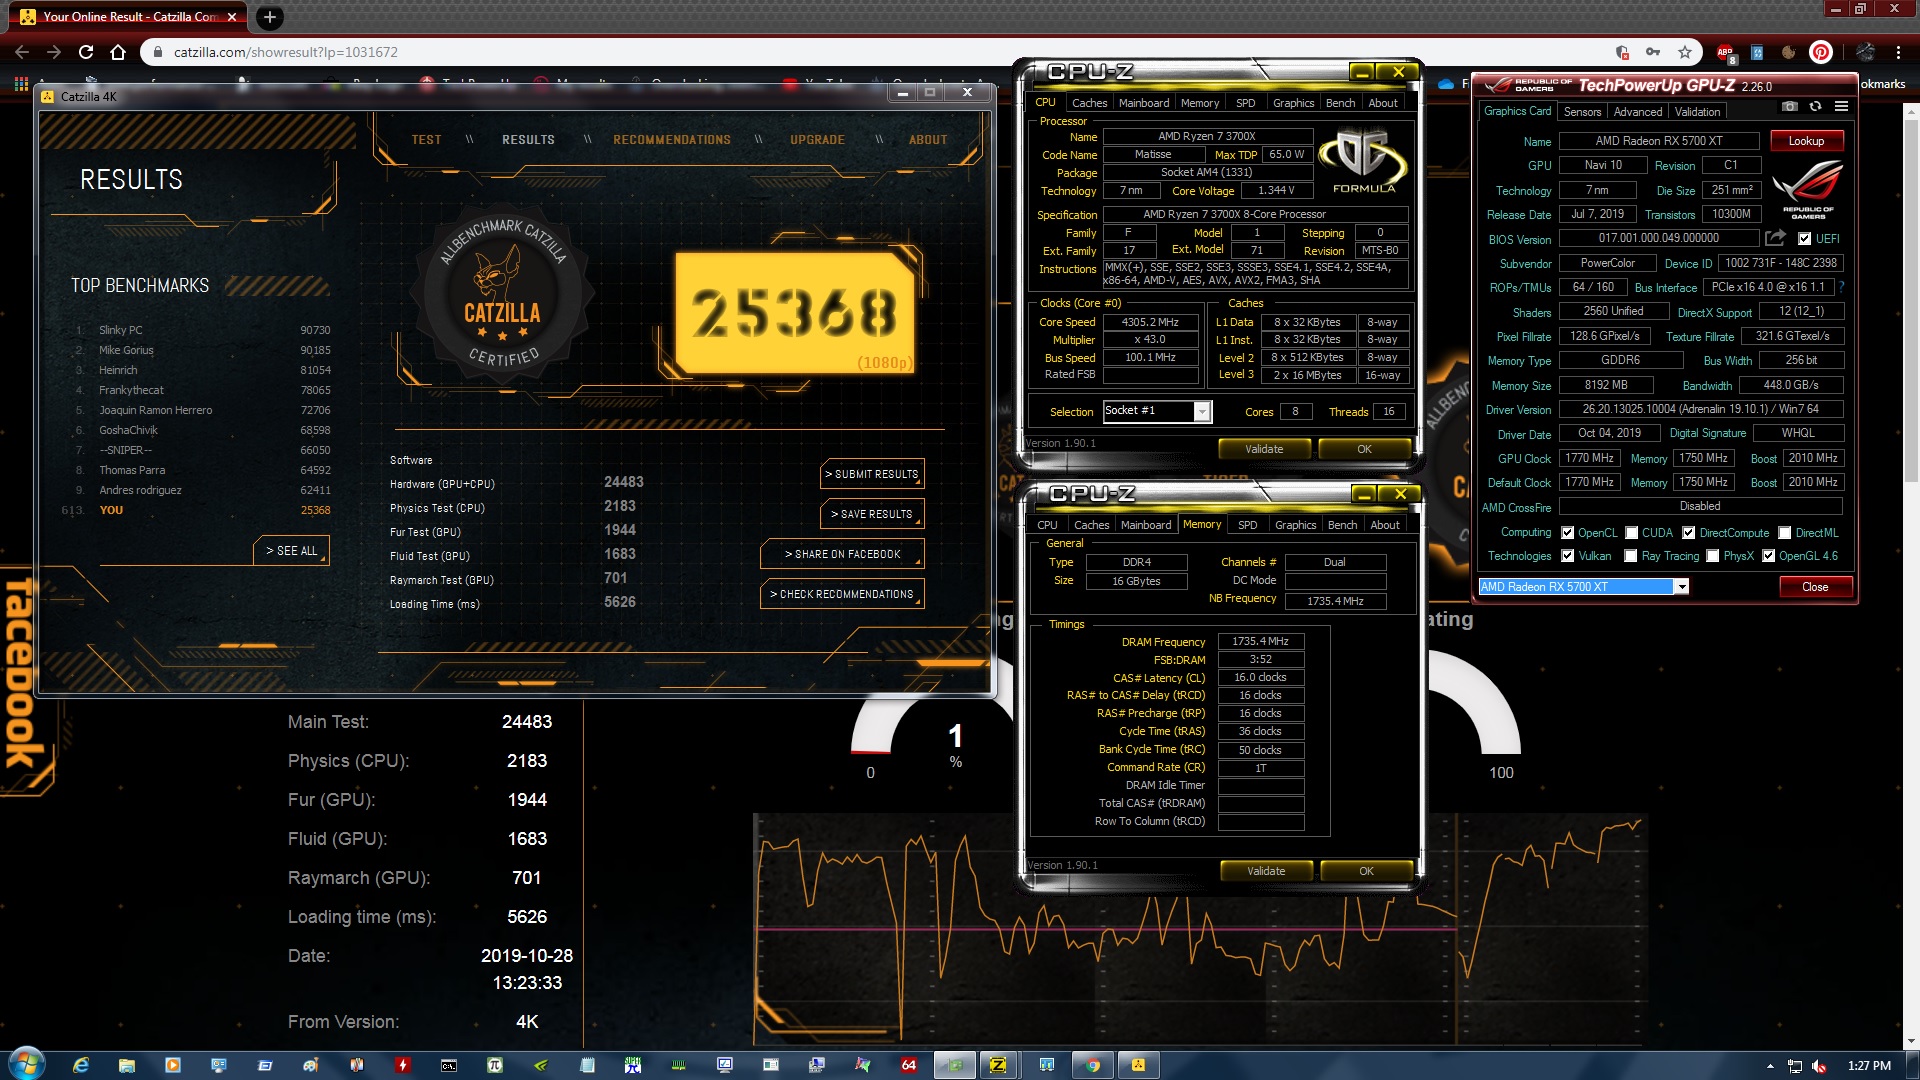Open the Windows Start orb
This screenshot has height=1080, width=1920.
pos(26,1064)
